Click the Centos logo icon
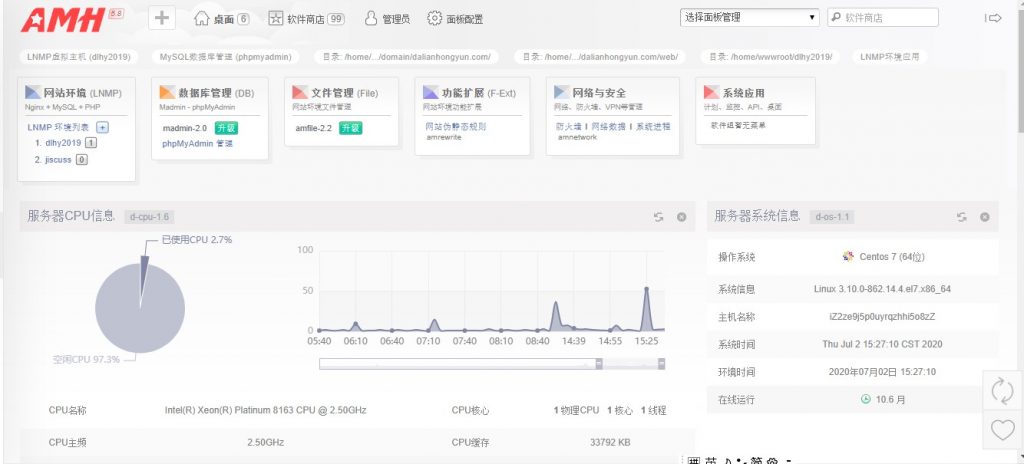Screen dimensions: 1024x464 [x=848, y=256]
